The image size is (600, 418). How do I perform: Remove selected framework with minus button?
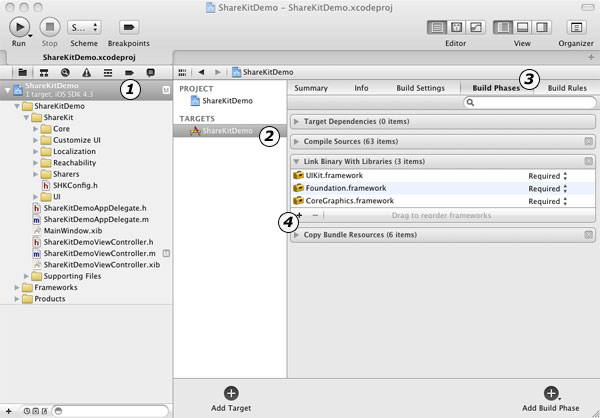pyautogui.click(x=315, y=215)
